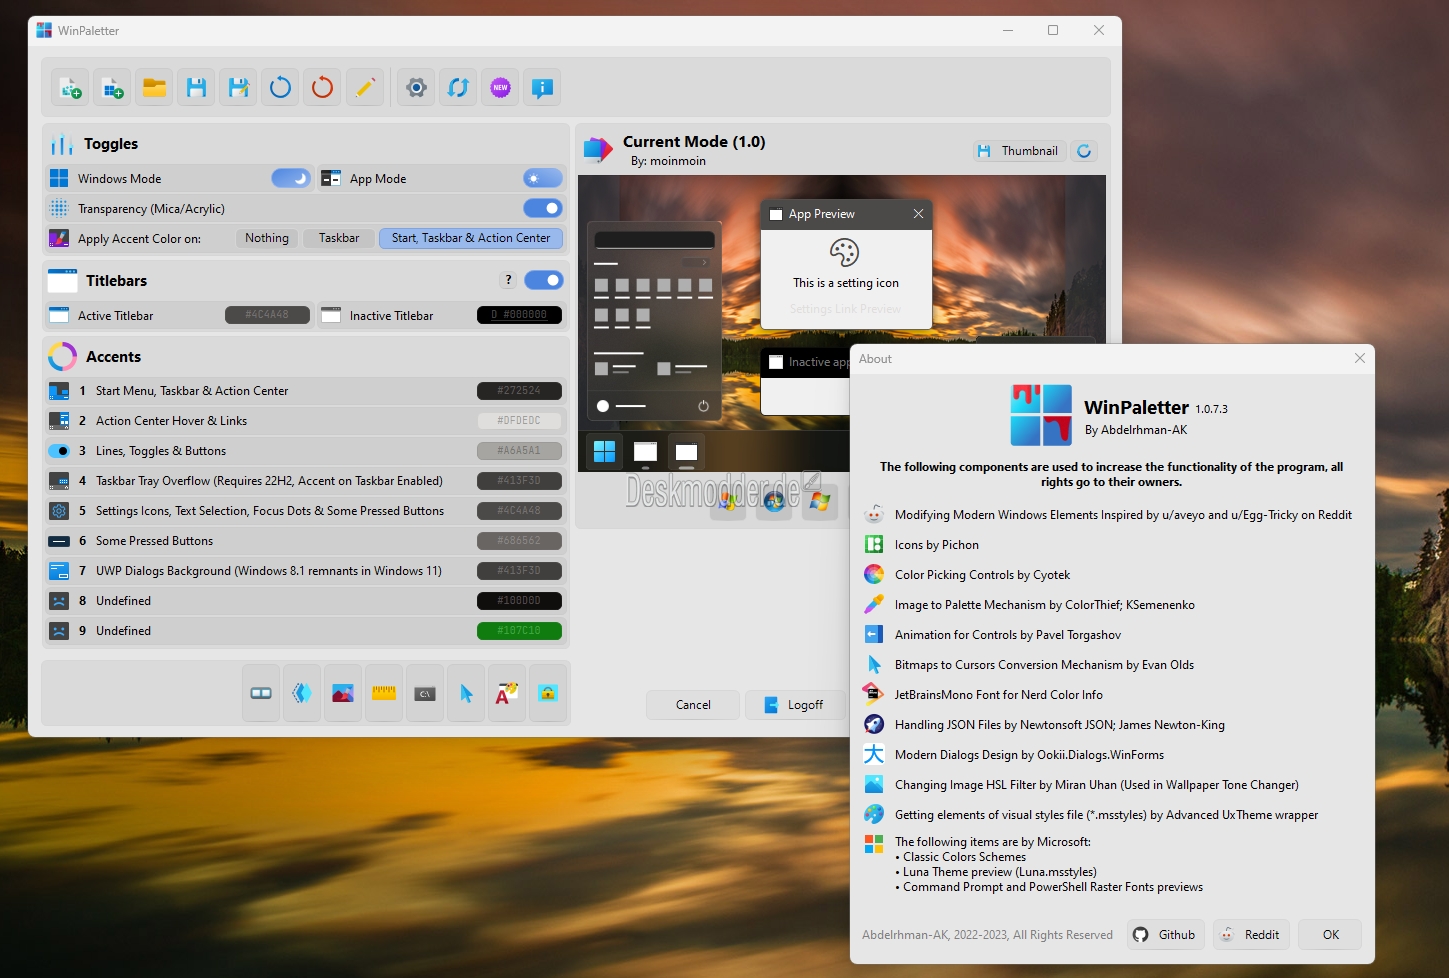The image size is (1449, 978).
Task: Click WinPaletter logo in About dialog
Action: click(1041, 415)
